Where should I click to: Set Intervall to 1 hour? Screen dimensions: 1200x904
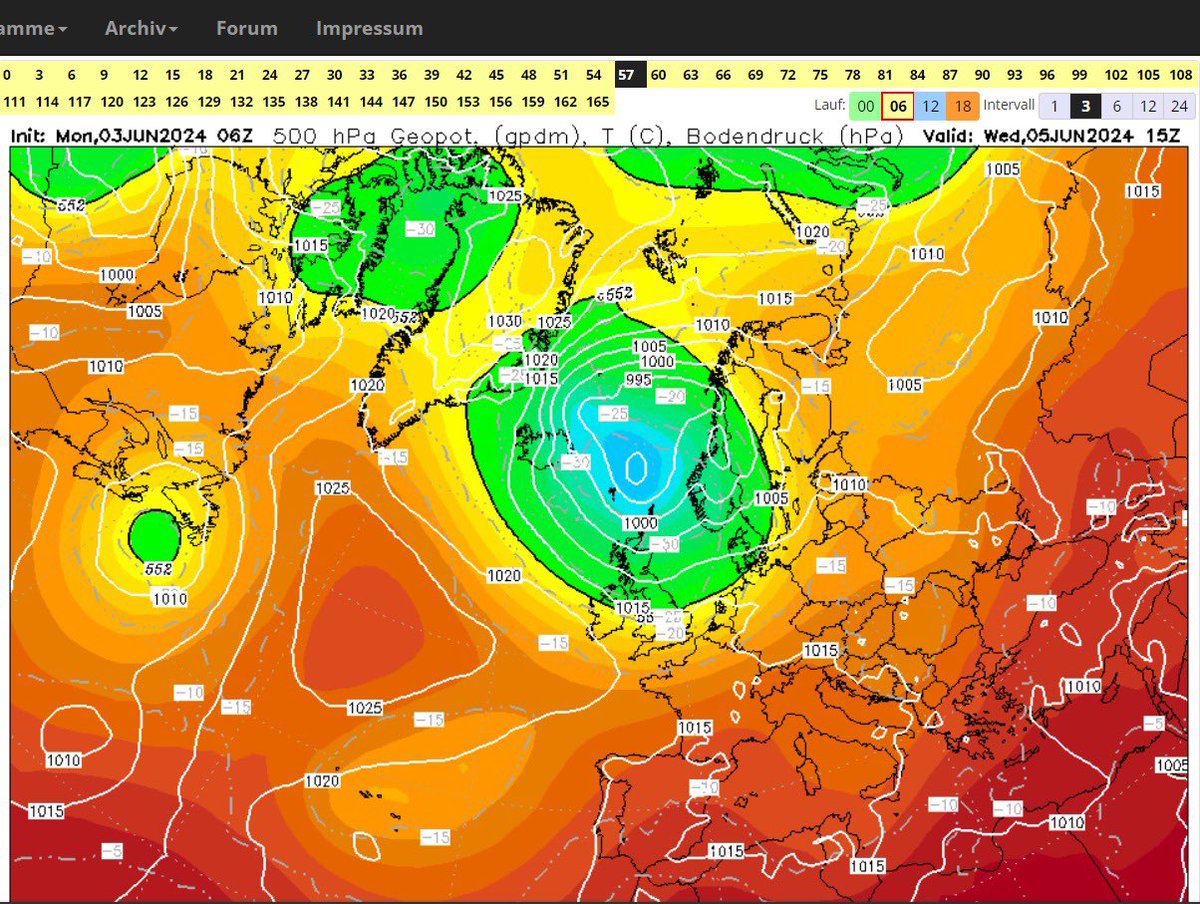[1053, 106]
